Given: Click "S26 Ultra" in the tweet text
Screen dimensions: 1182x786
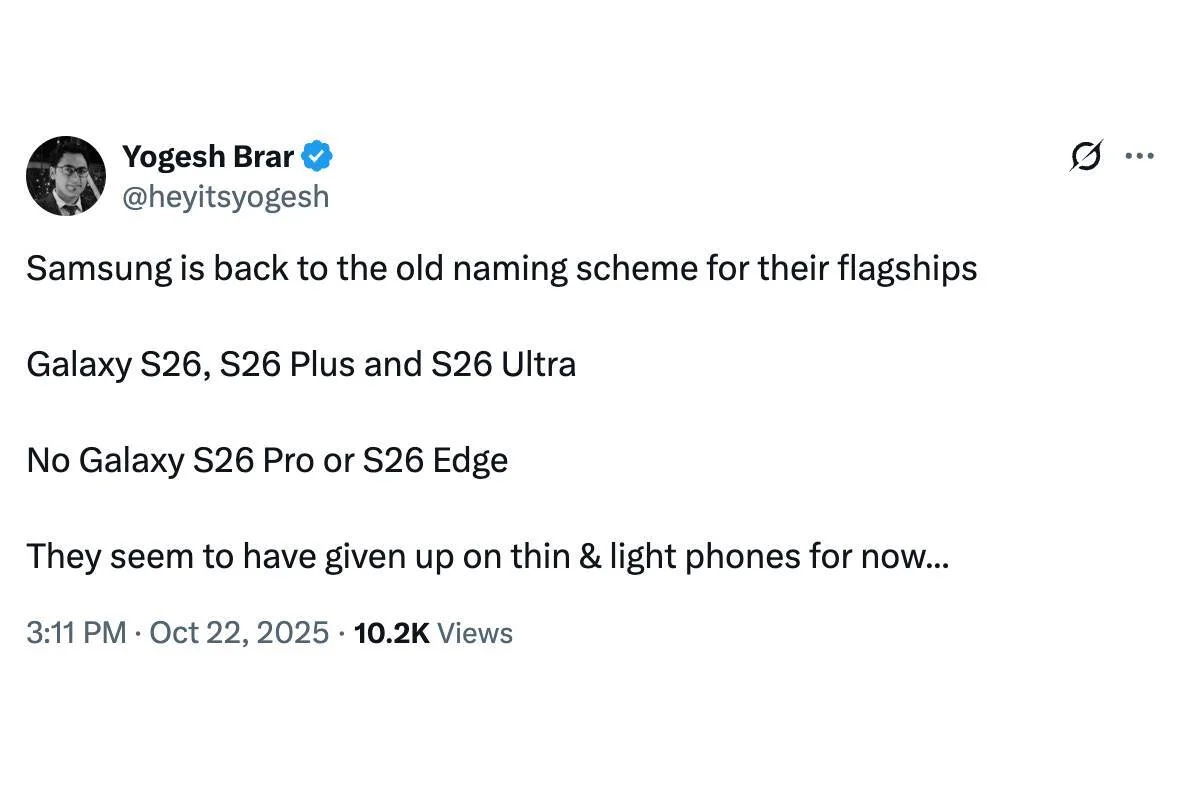Looking at the screenshot, I should (x=503, y=364).
